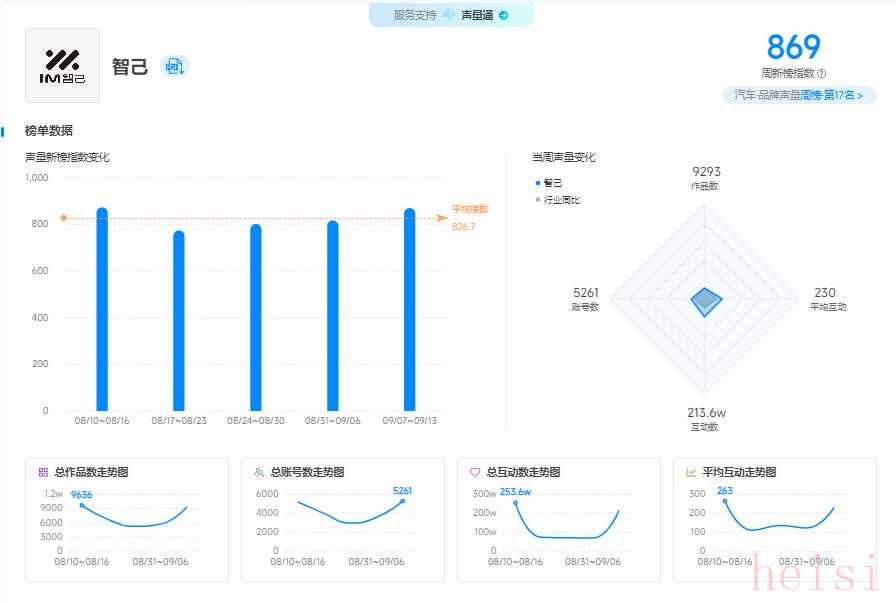The width and height of the screenshot is (896, 603).
Task: Click the 08/17~08/23 bar in index chart
Action: [179, 321]
